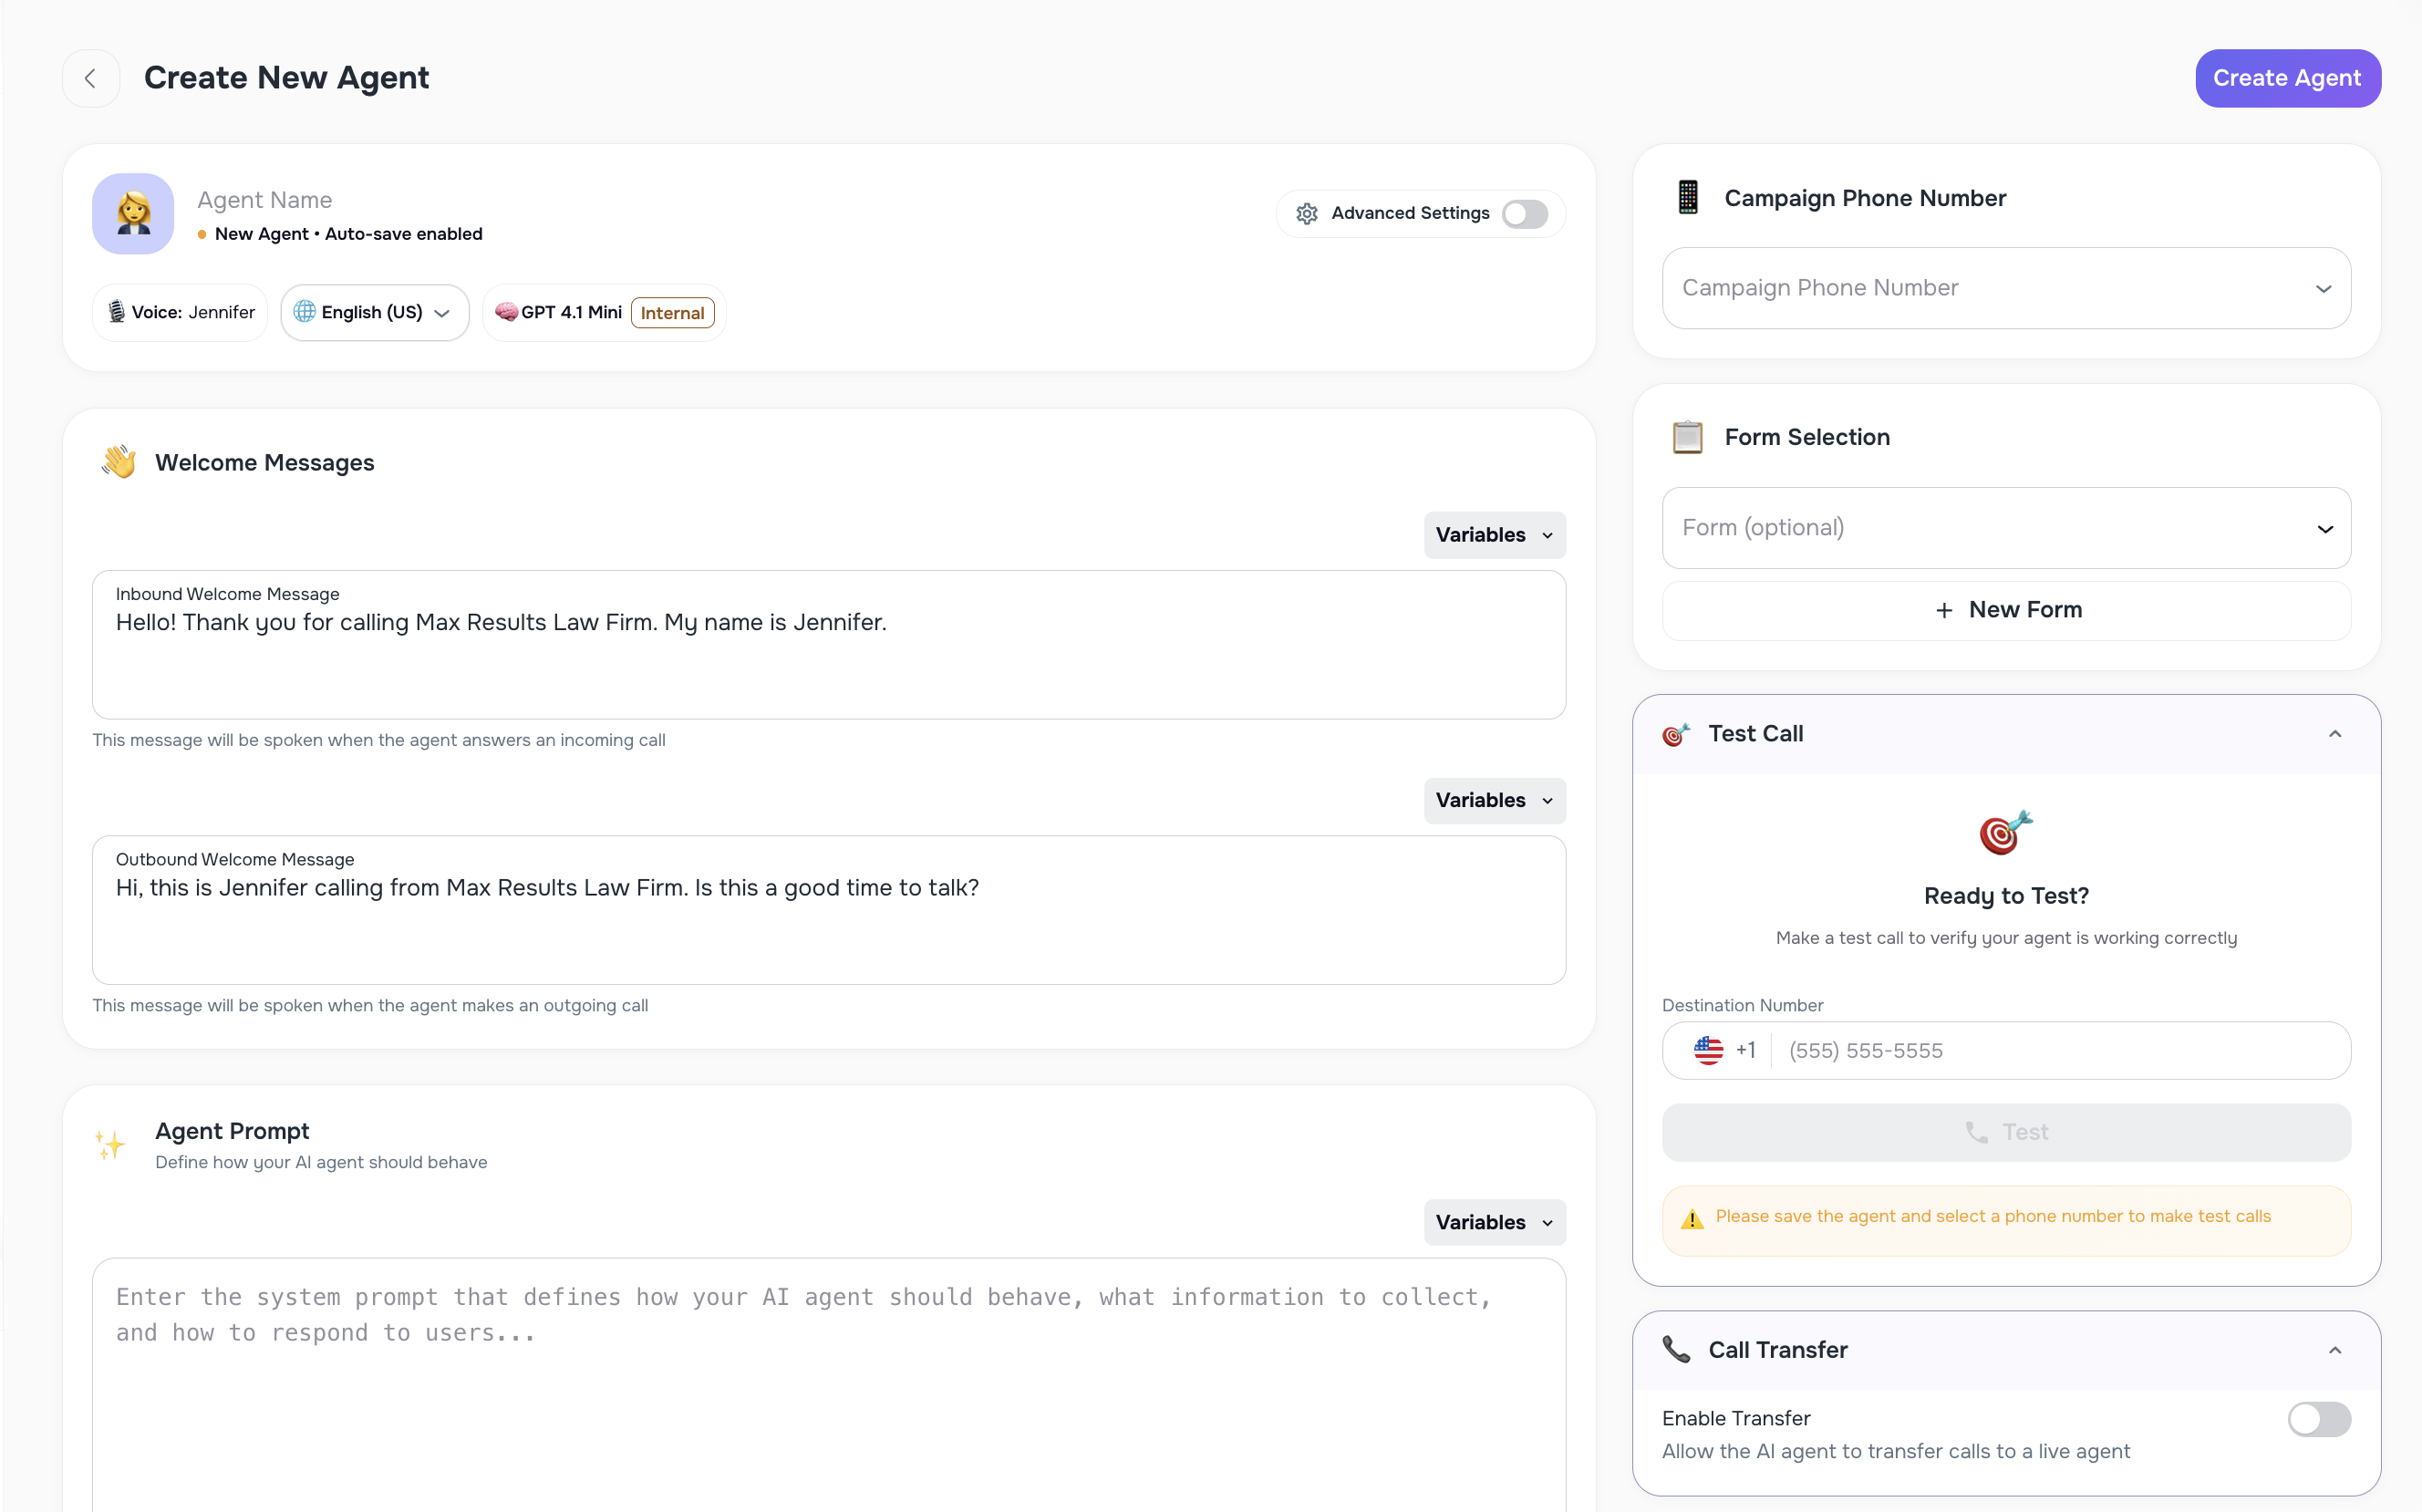Click the target icon beside Test Call
Image resolution: width=2422 pixels, height=1512 pixels.
[x=1677, y=733]
